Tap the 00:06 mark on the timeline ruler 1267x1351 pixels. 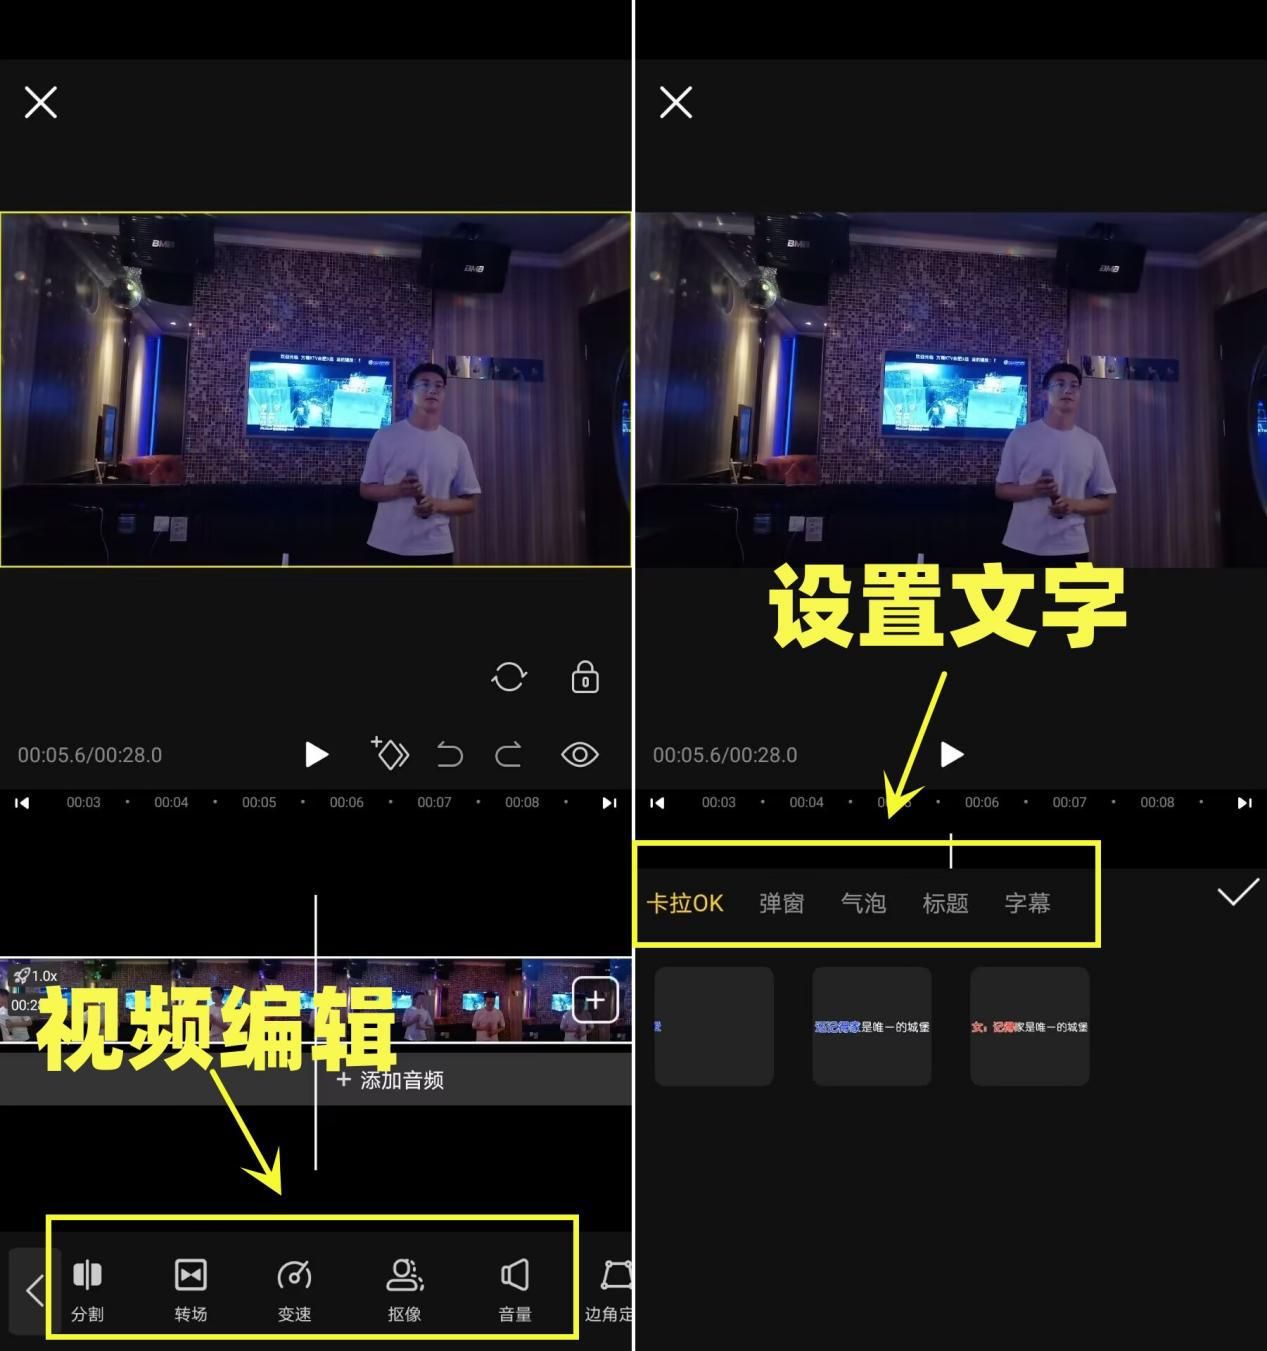tap(346, 802)
